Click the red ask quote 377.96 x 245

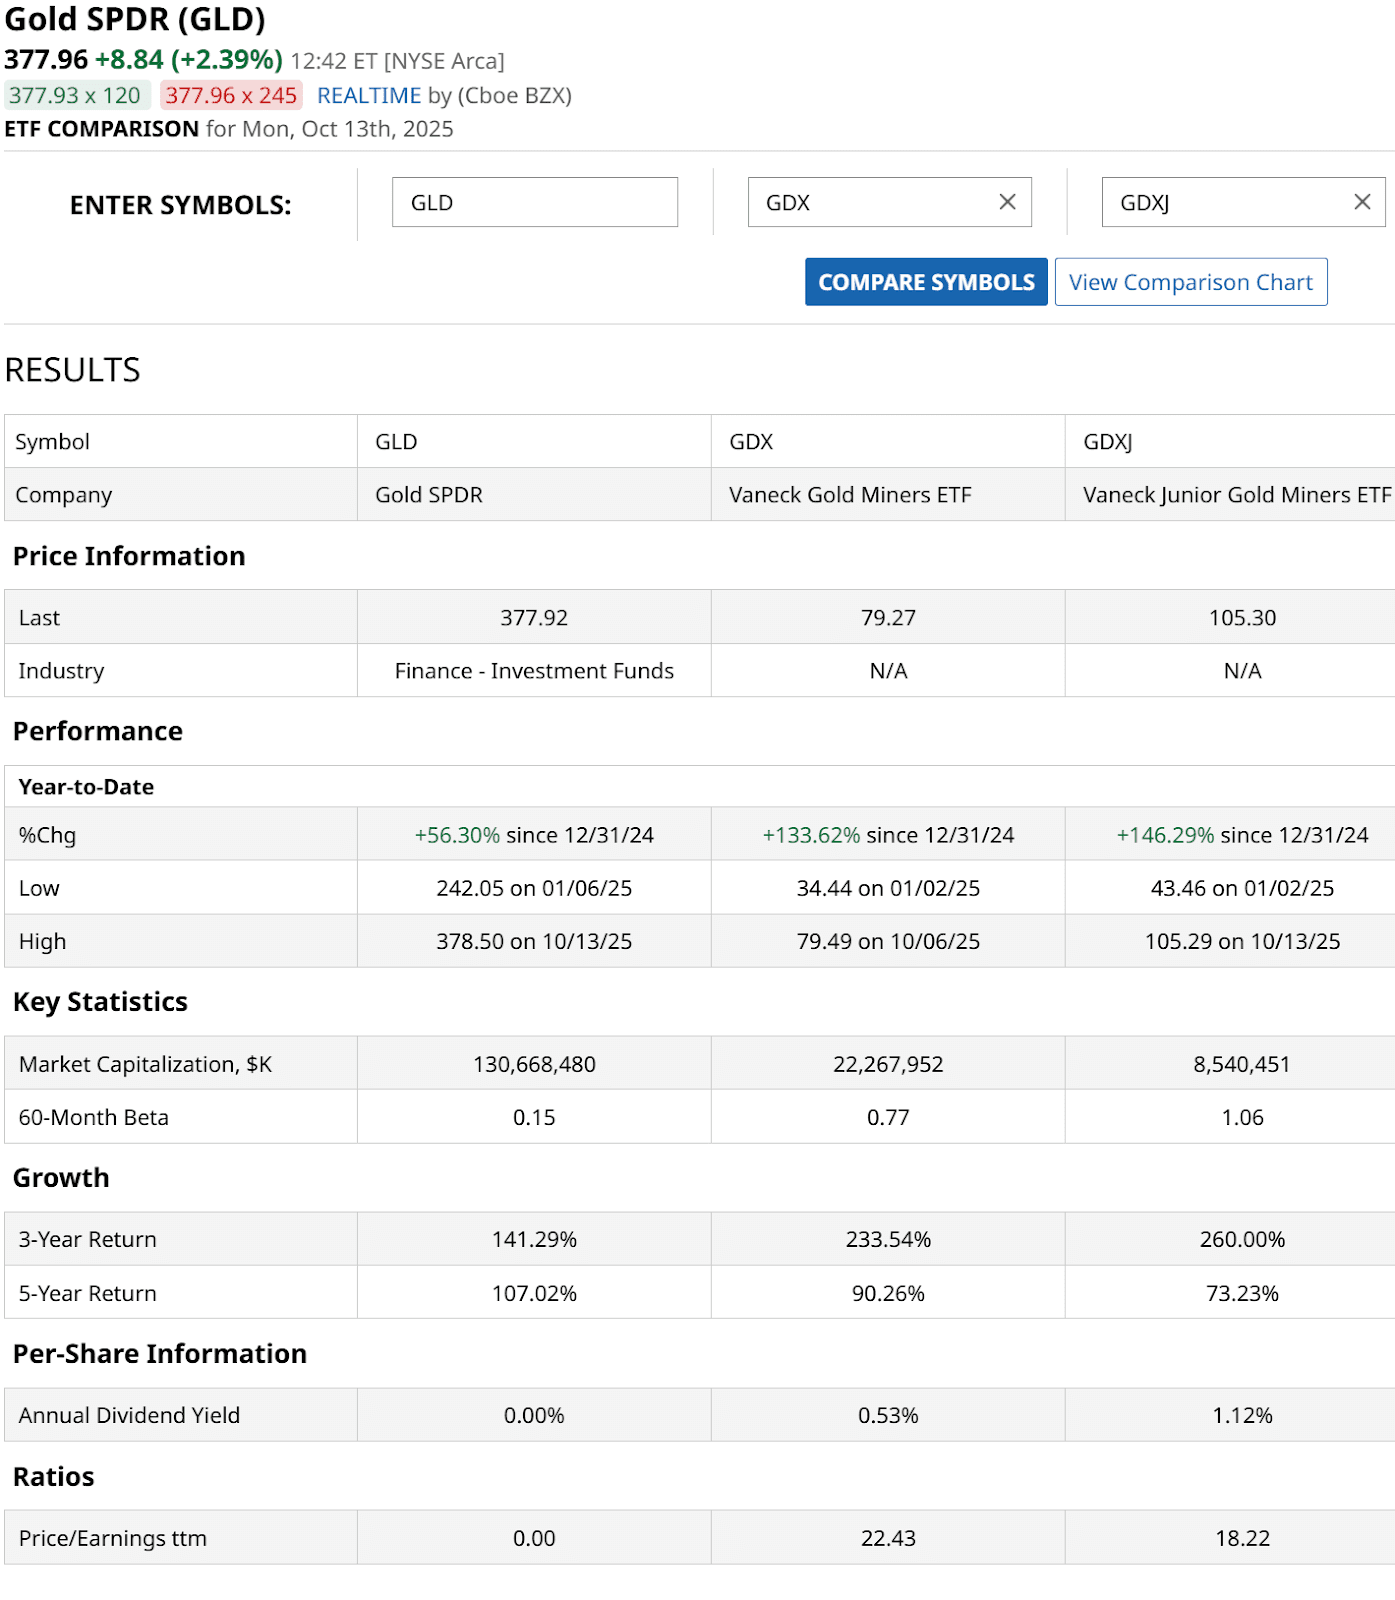point(231,96)
